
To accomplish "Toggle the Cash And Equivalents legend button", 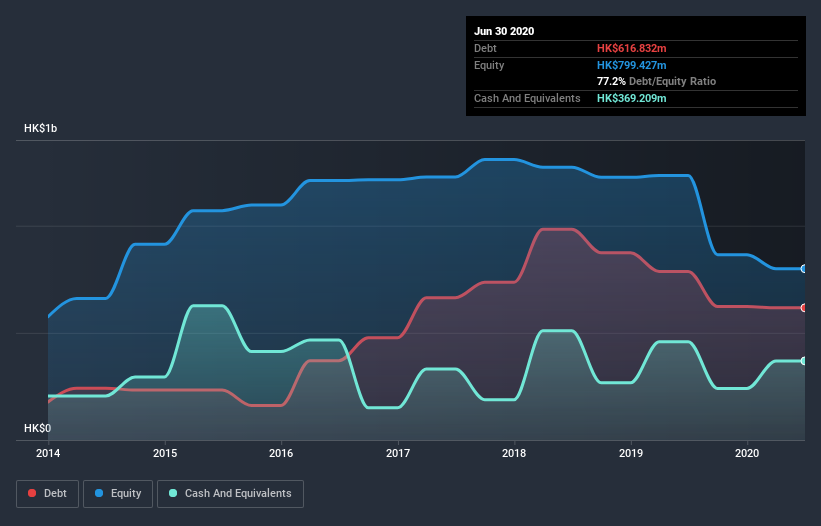I will [x=230, y=494].
